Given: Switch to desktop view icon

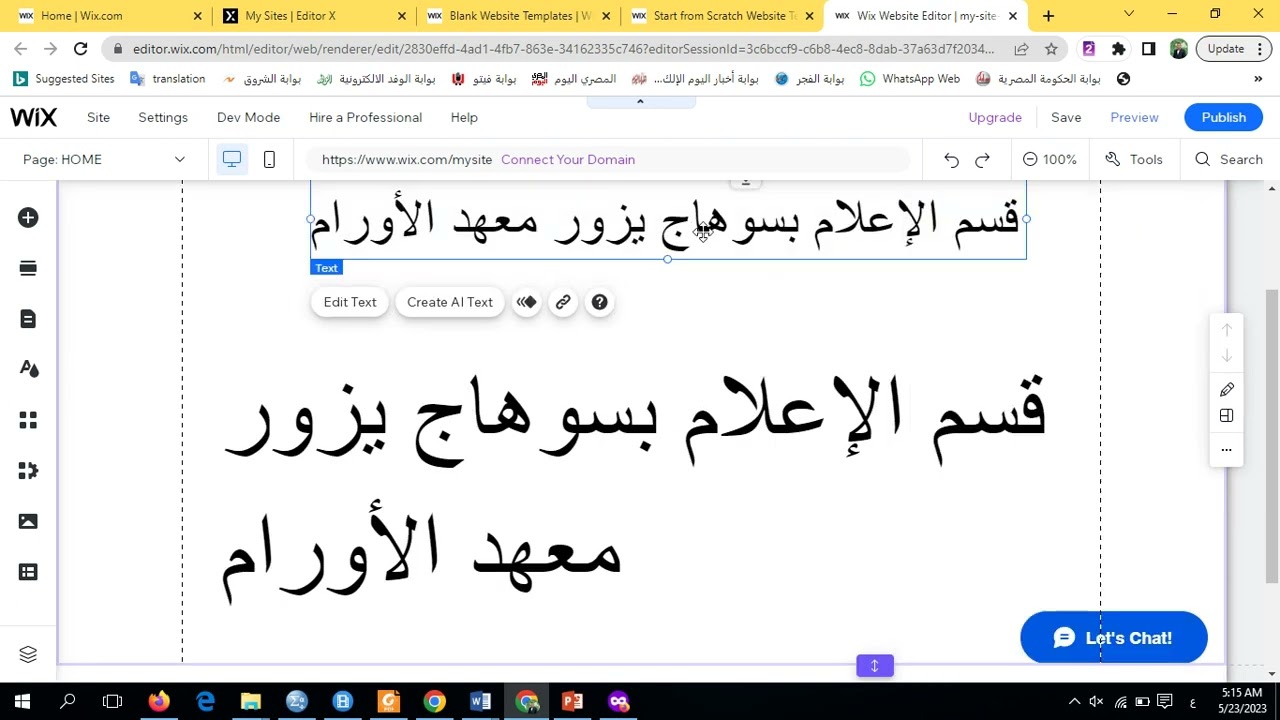Looking at the screenshot, I should (232, 159).
